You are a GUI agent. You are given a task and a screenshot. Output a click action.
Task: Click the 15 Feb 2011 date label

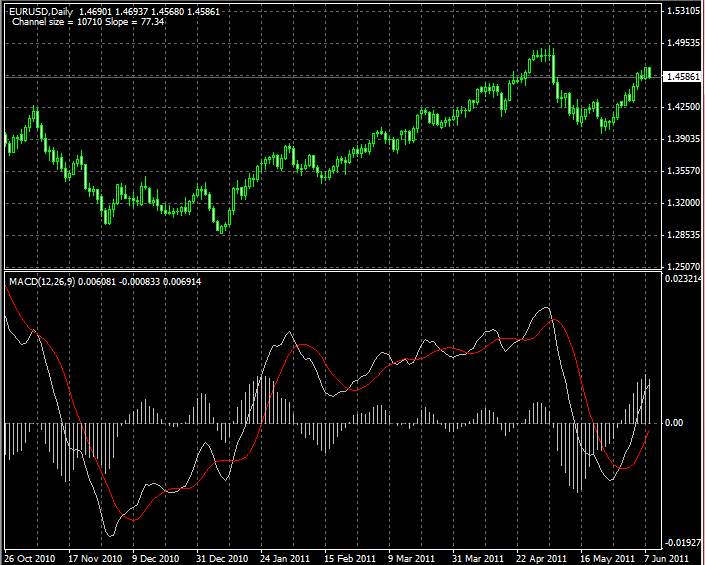point(350,559)
